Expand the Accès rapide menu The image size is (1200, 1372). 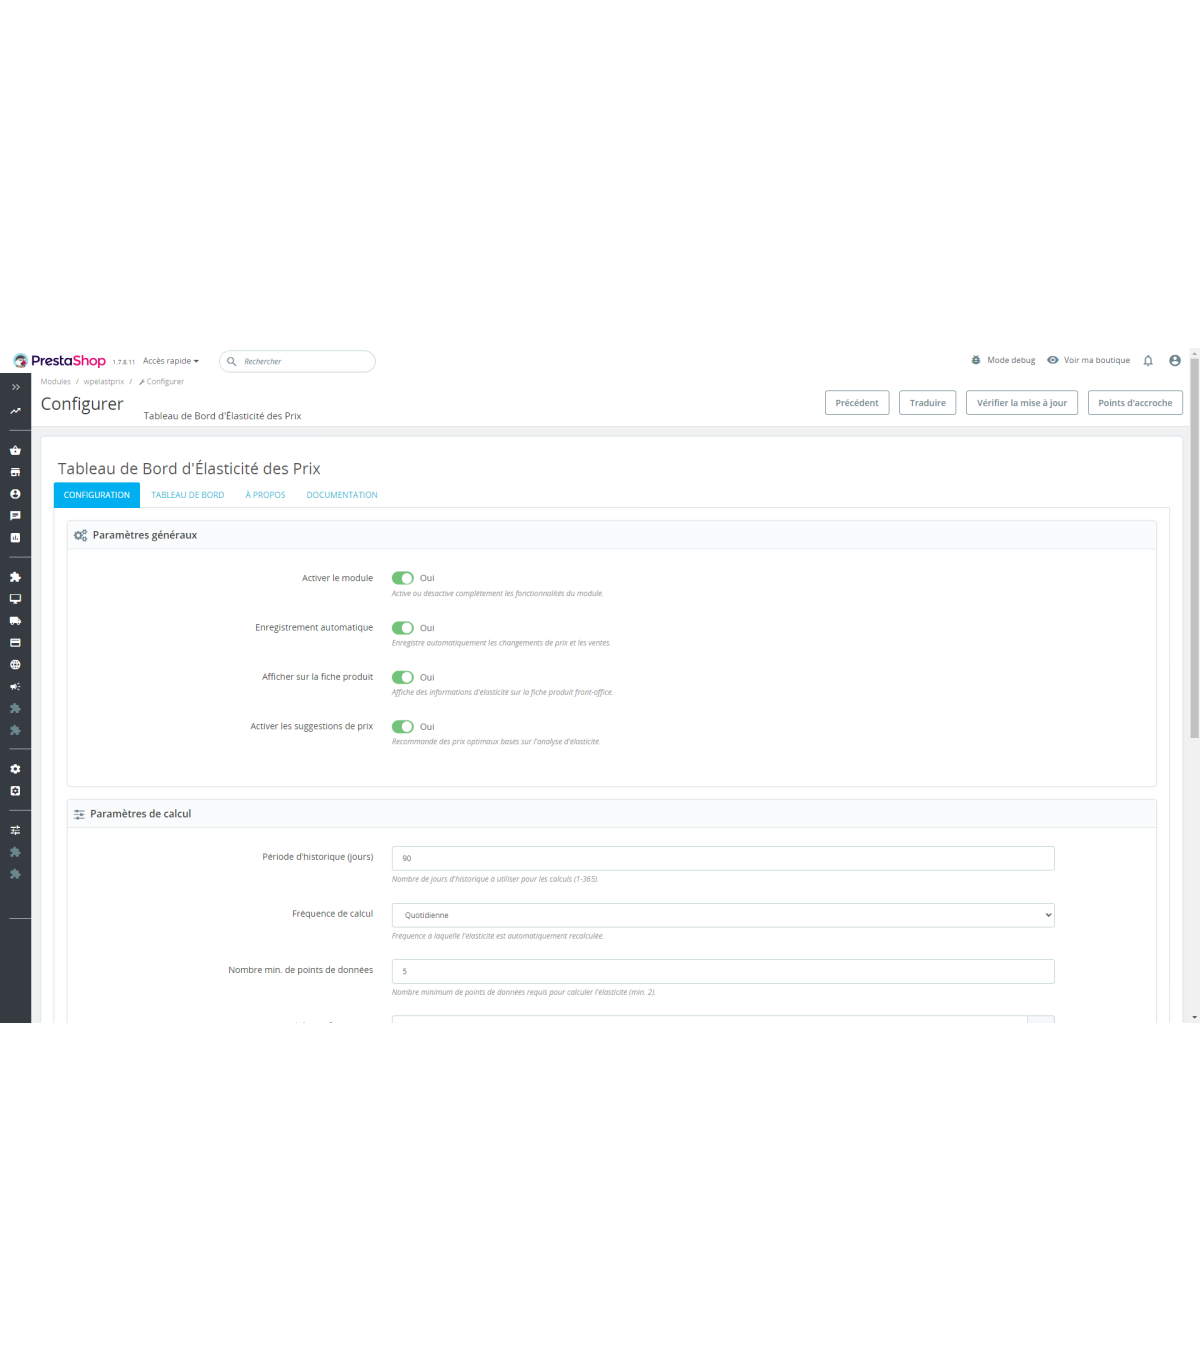tap(170, 361)
